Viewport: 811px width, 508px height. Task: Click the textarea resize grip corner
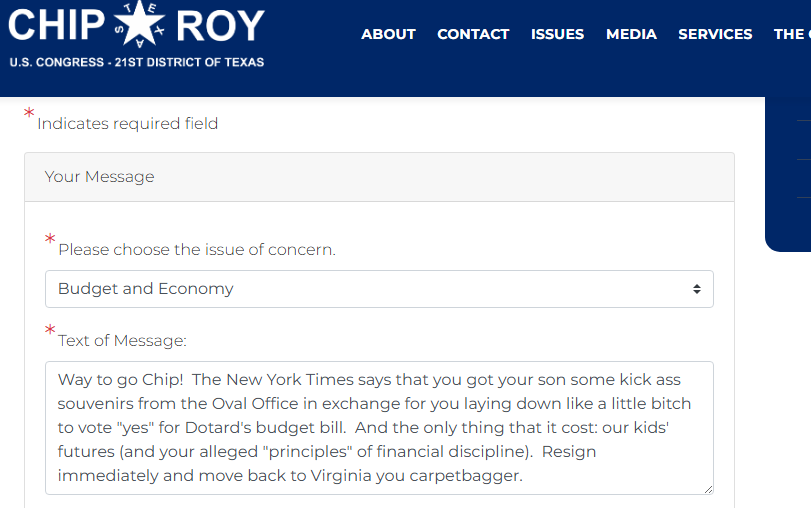click(708, 489)
